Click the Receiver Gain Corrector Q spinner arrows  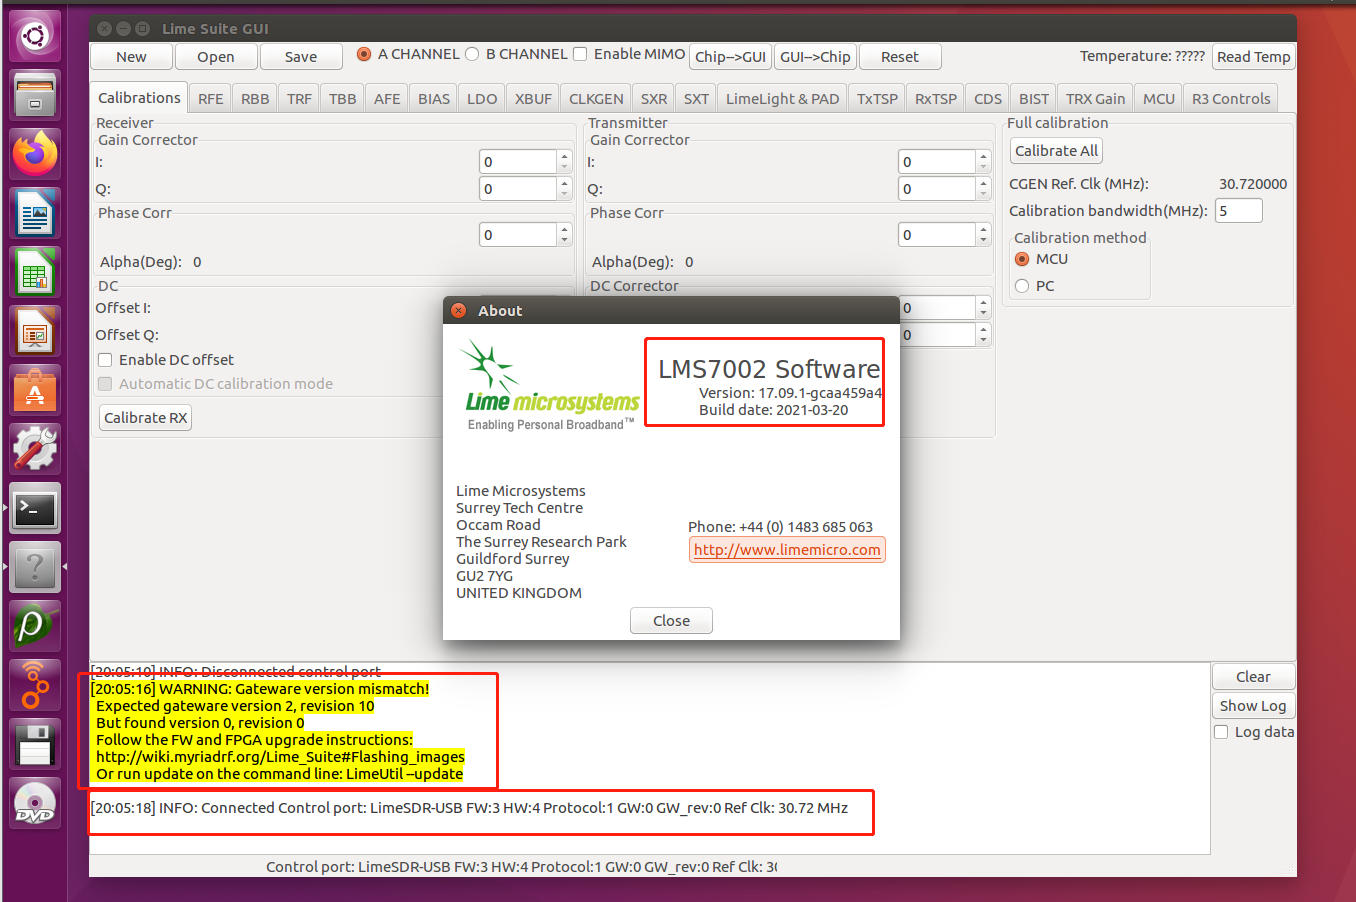point(564,189)
